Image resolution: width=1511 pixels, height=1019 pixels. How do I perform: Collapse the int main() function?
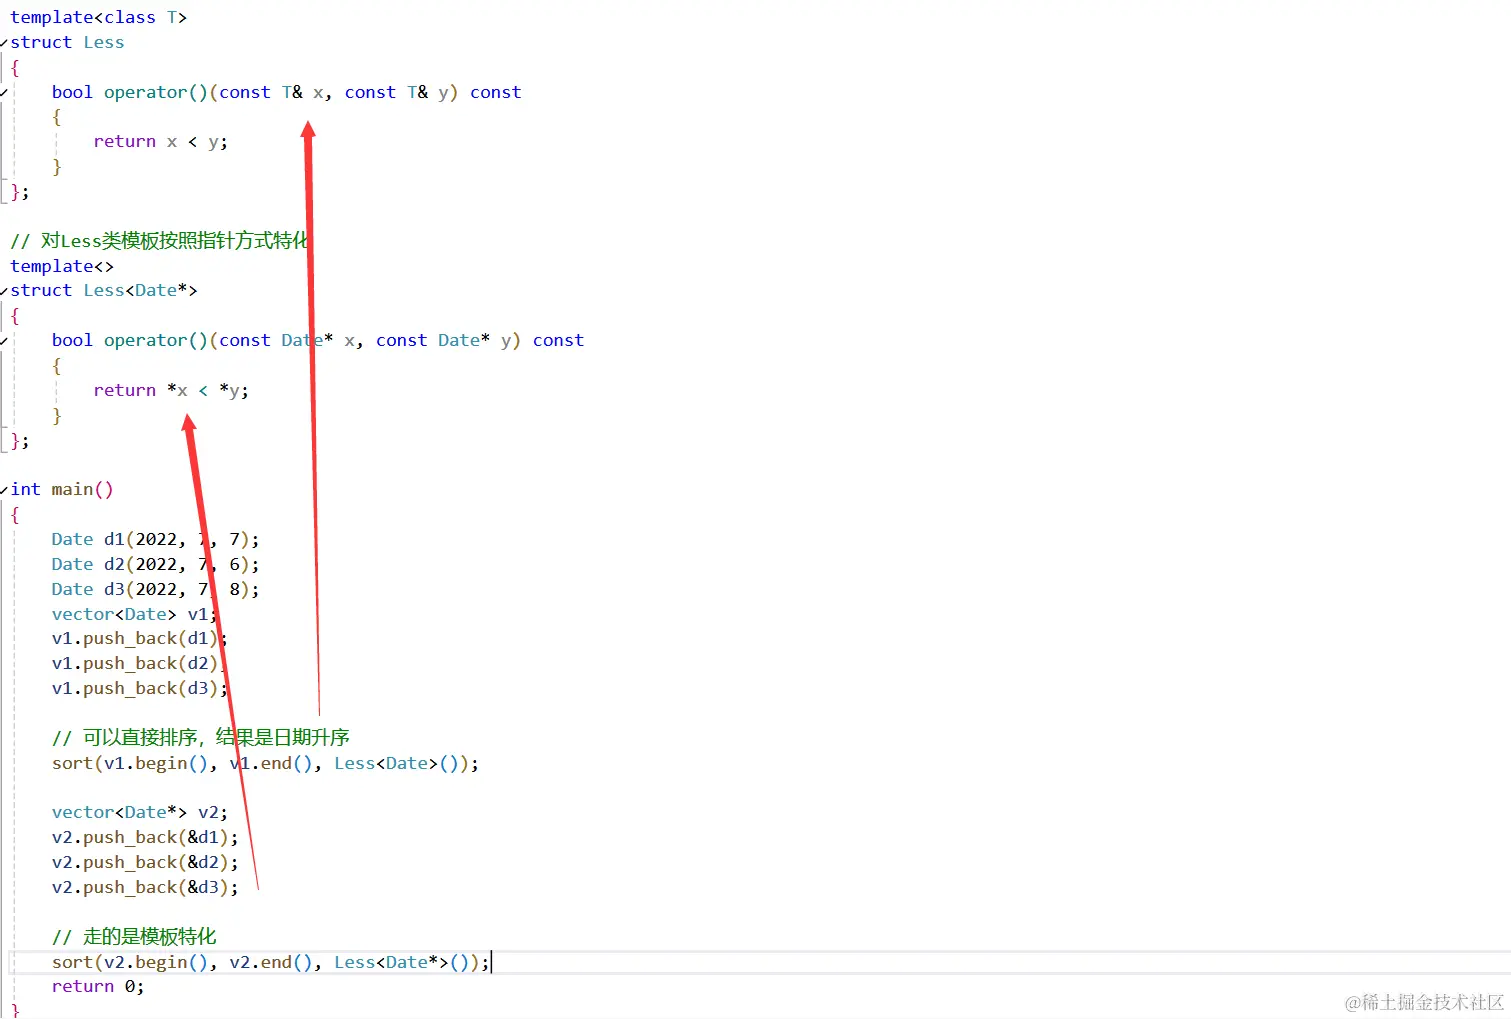4,490
